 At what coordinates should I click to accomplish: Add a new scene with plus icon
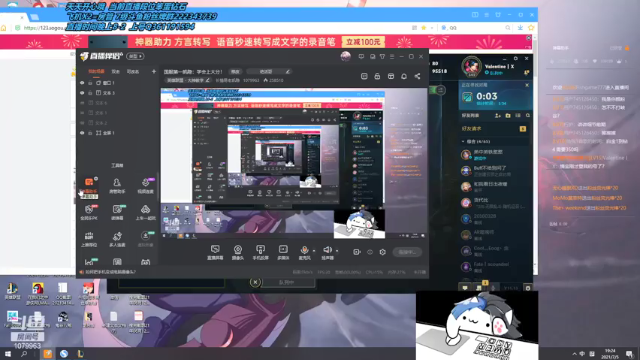point(153,71)
